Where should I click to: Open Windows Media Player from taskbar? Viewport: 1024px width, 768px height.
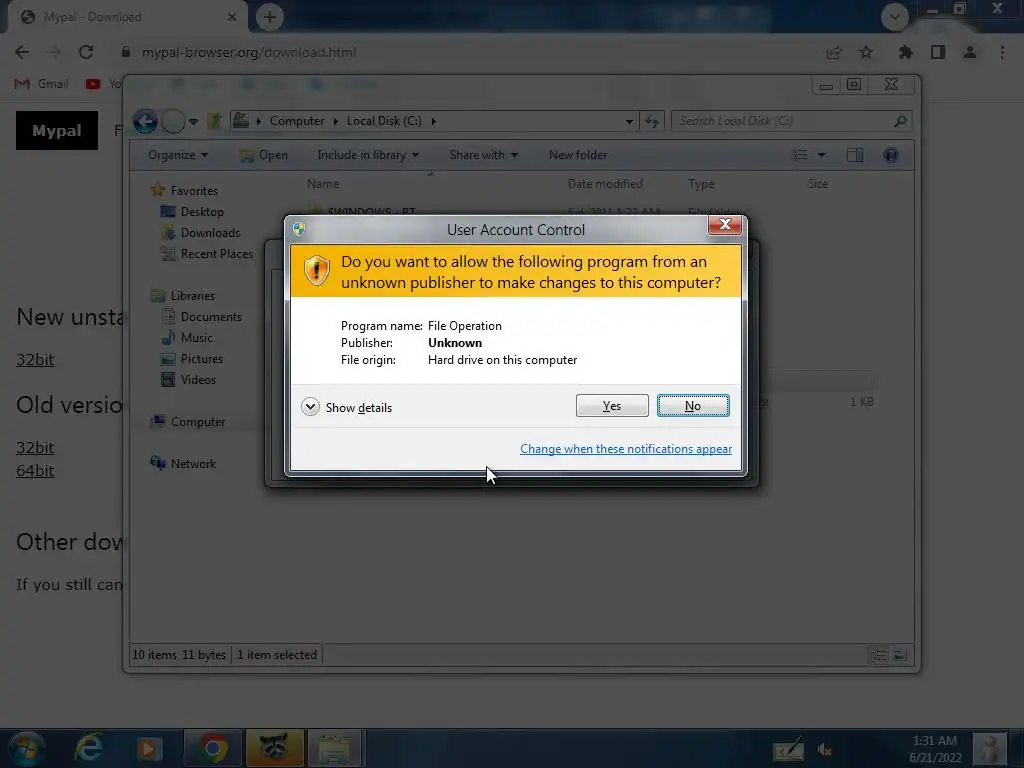point(149,748)
